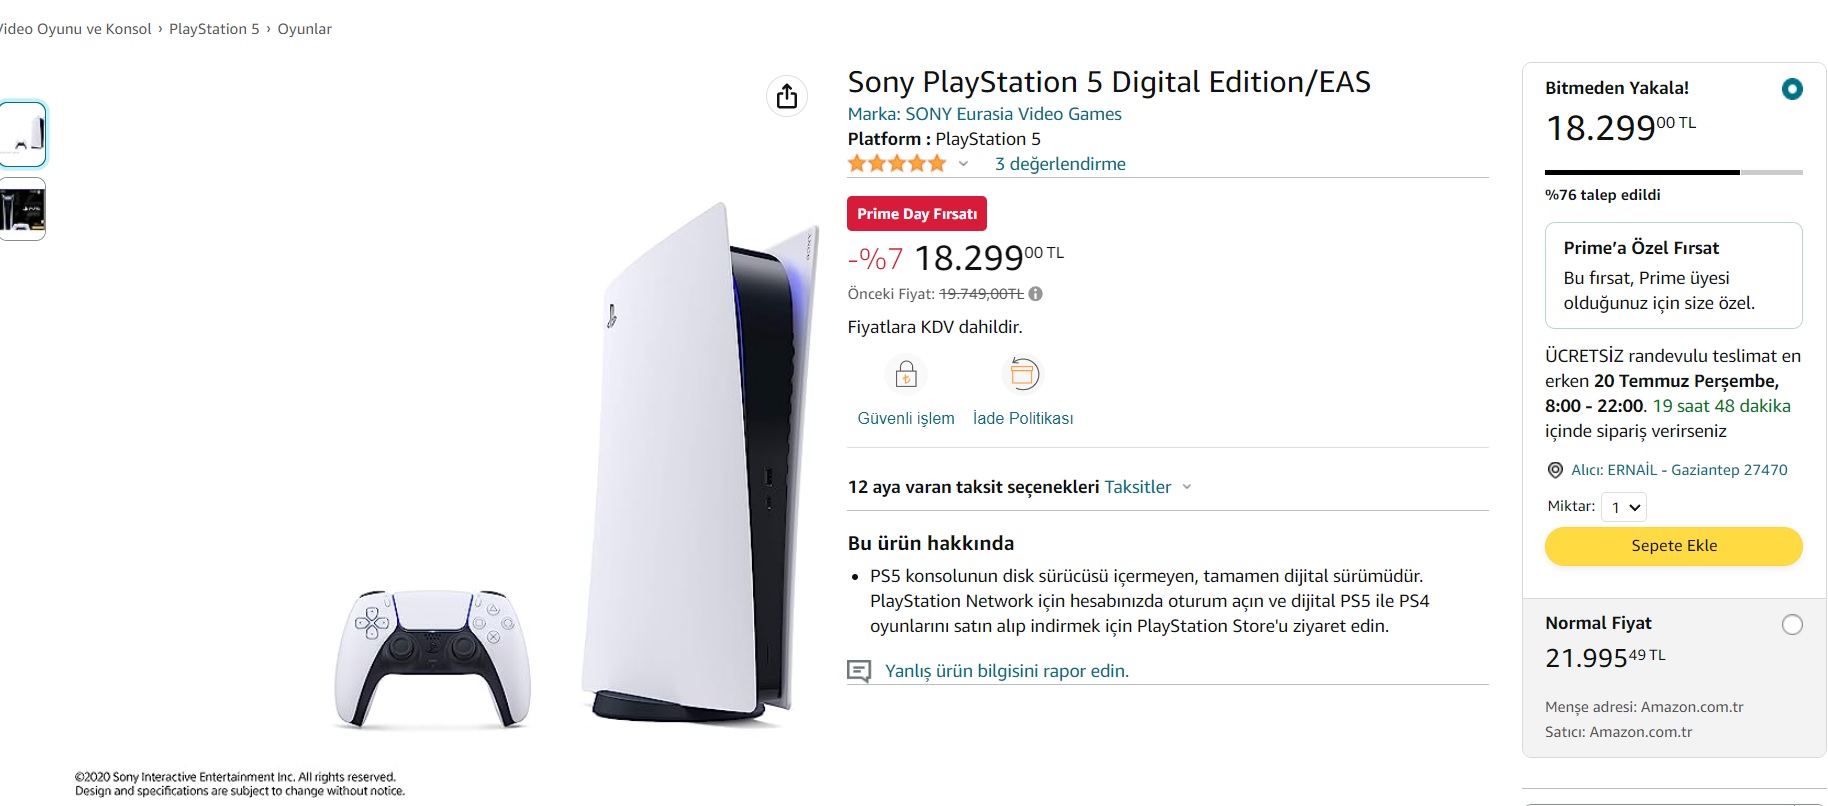Click the %76 talep edildi progress bar
This screenshot has height=806, width=1828.
tap(1673, 173)
